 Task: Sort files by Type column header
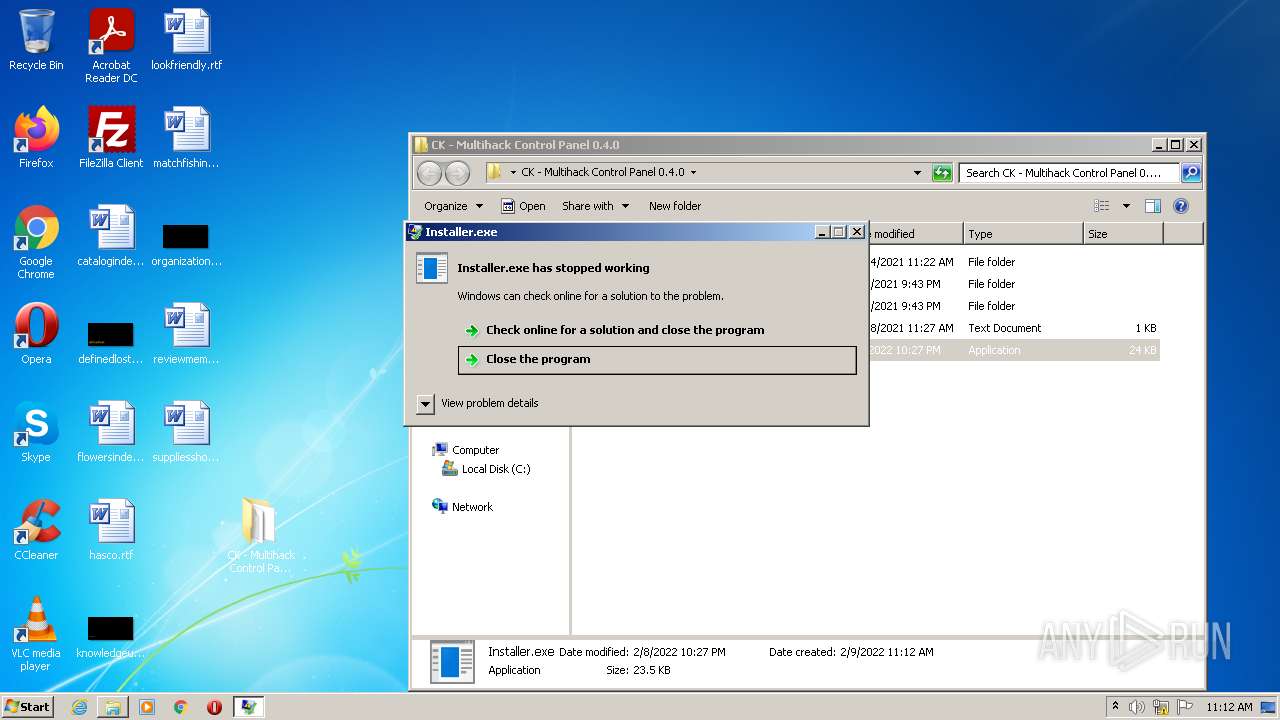[x=1023, y=234]
